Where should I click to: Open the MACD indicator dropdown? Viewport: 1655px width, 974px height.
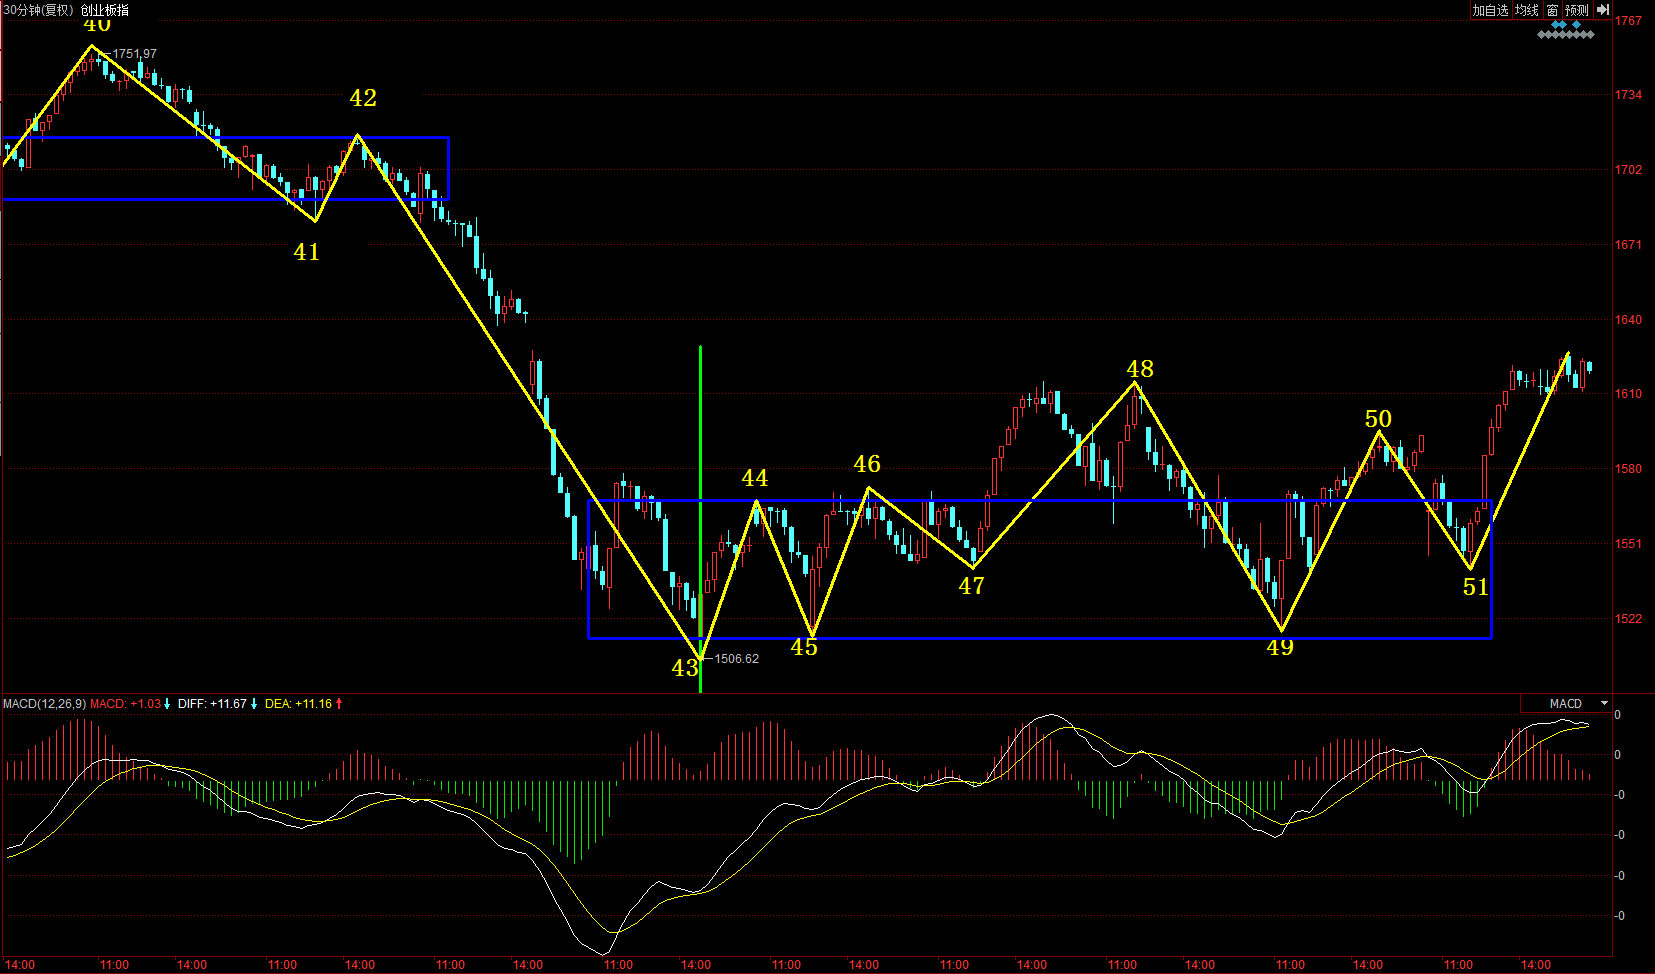click(x=1604, y=703)
